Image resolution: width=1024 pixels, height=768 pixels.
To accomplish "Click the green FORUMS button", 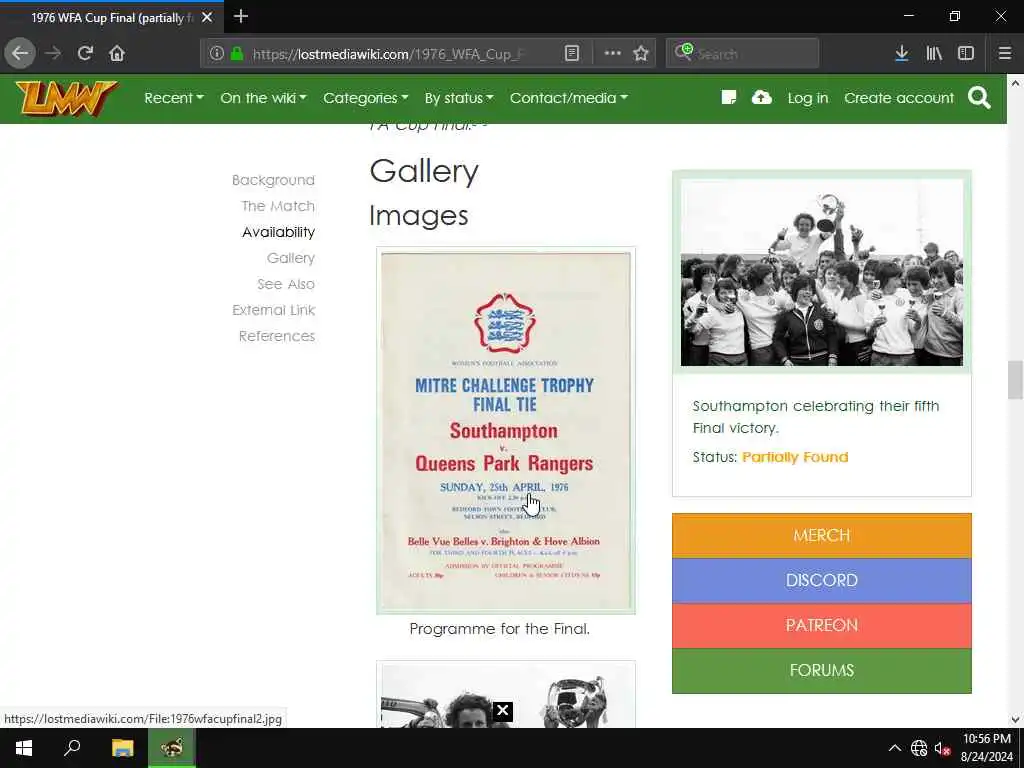I will tap(822, 671).
